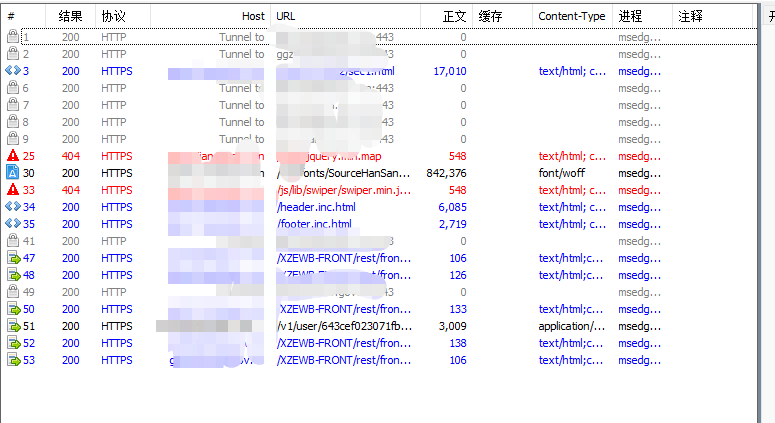The image size is (775, 423).
Task: Select the HTML icon of session 35
Action: pos(13,223)
